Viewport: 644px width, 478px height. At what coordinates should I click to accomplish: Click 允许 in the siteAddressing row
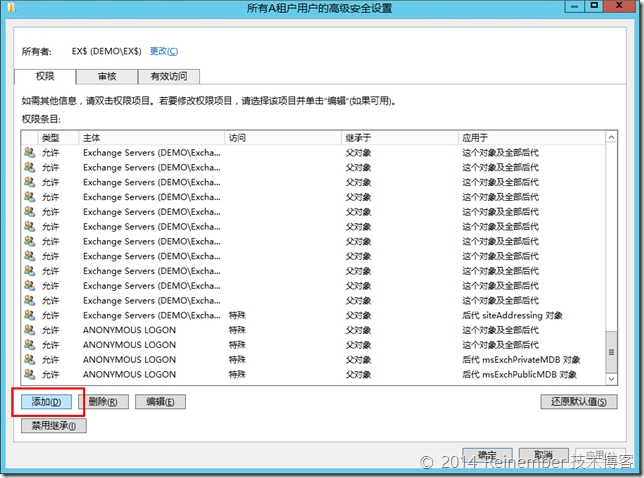[51, 315]
